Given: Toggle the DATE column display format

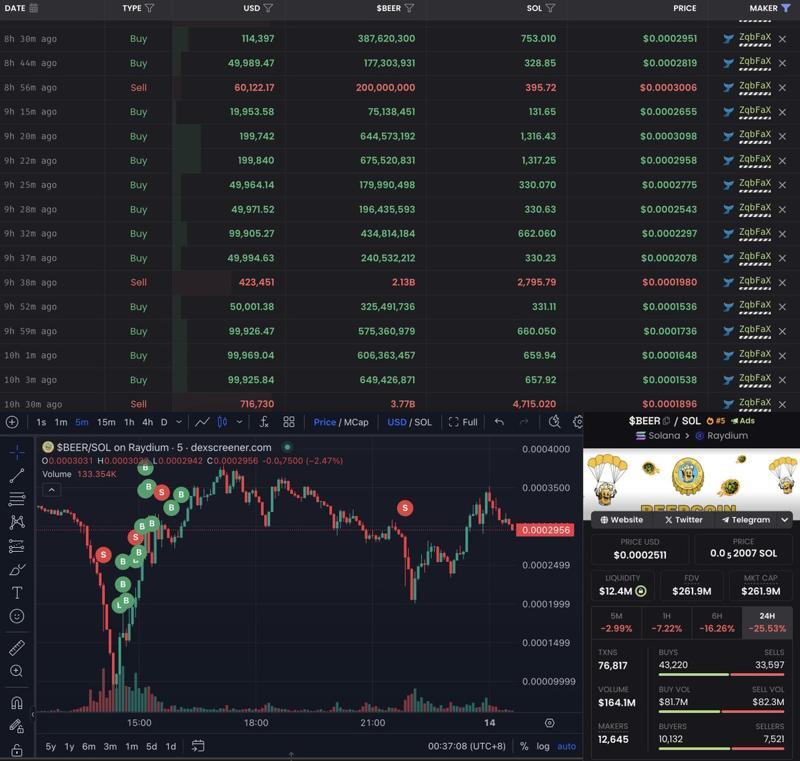Looking at the screenshot, I should [34, 8].
